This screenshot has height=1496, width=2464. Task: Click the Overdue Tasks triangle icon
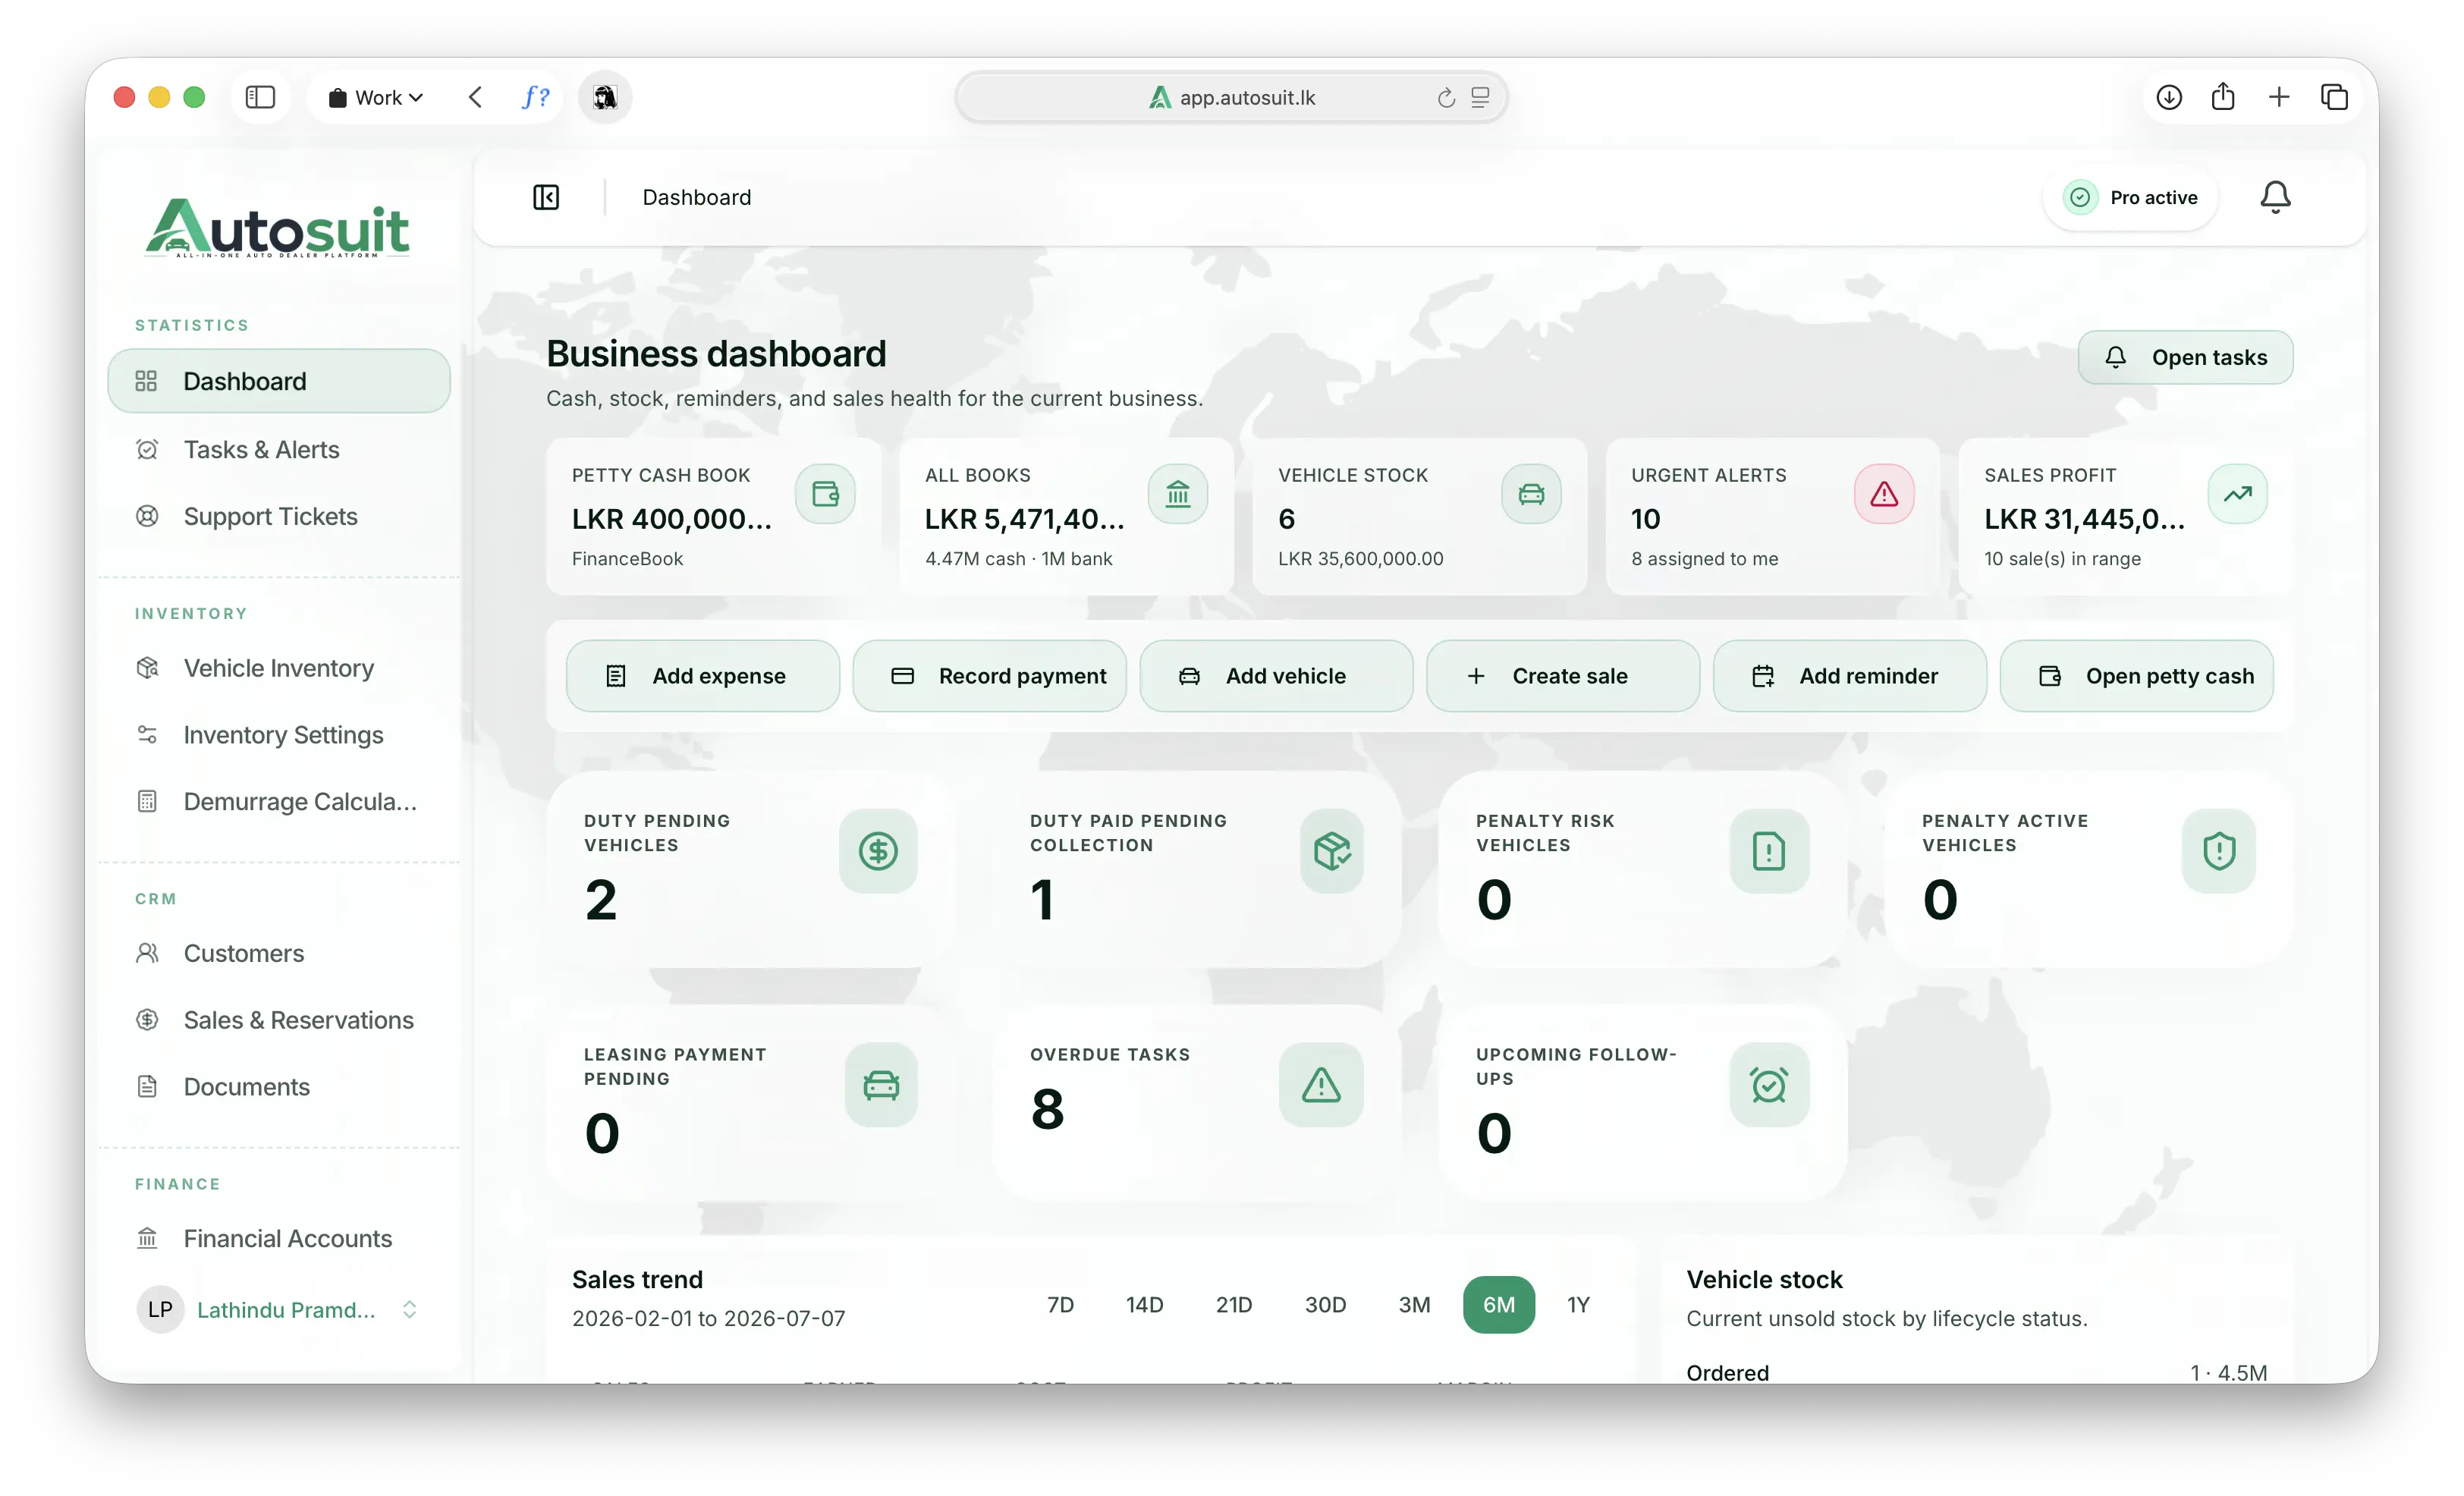(x=1321, y=1085)
